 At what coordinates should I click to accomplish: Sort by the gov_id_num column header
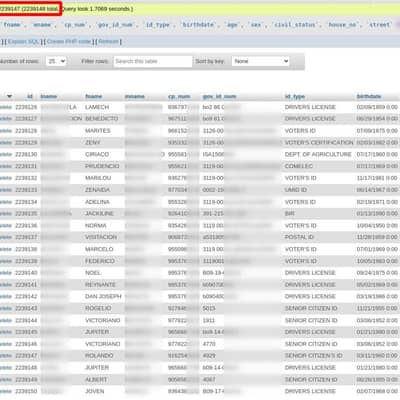(x=219, y=97)
